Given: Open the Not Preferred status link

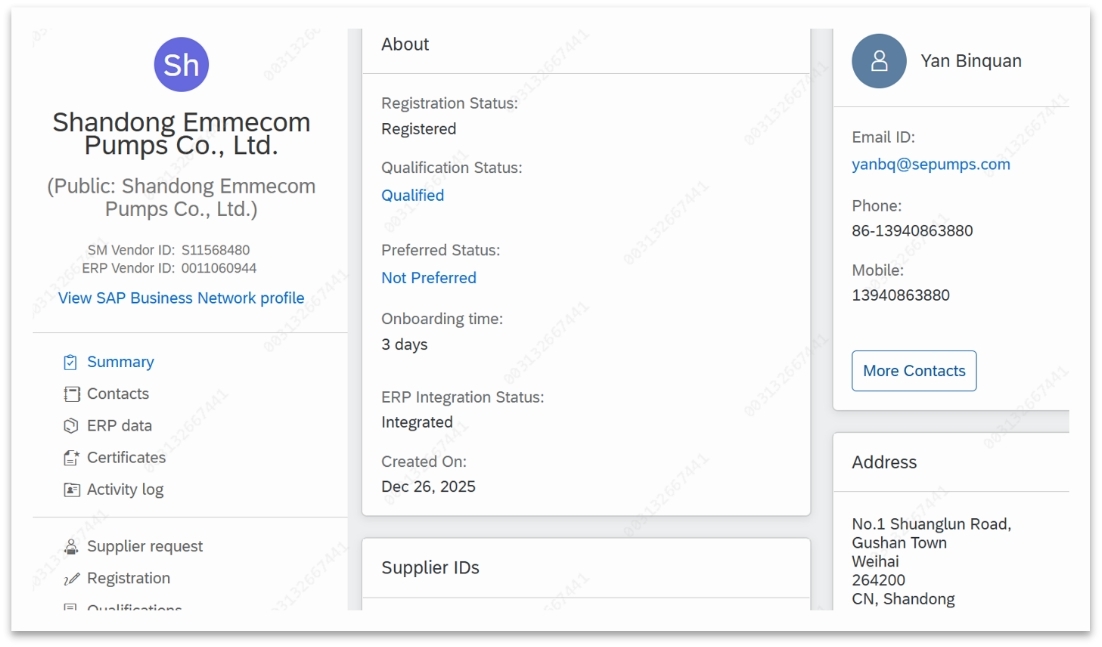Looking at the screenshot, I should [429, 277].
